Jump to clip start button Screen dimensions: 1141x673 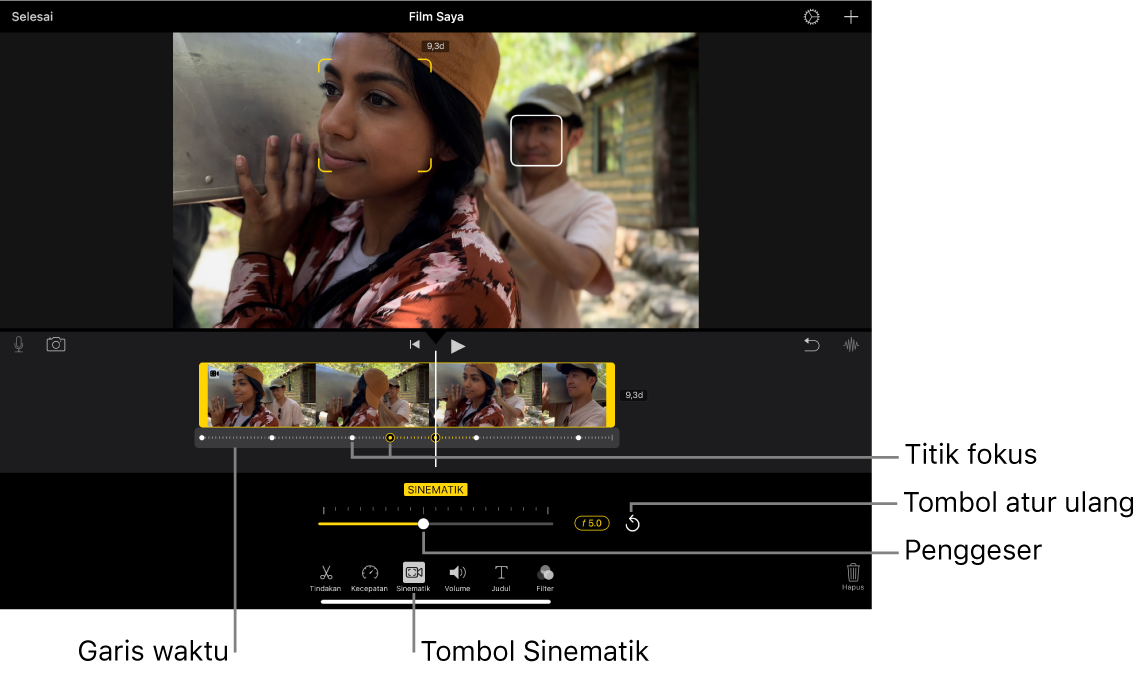pos(414,345)
